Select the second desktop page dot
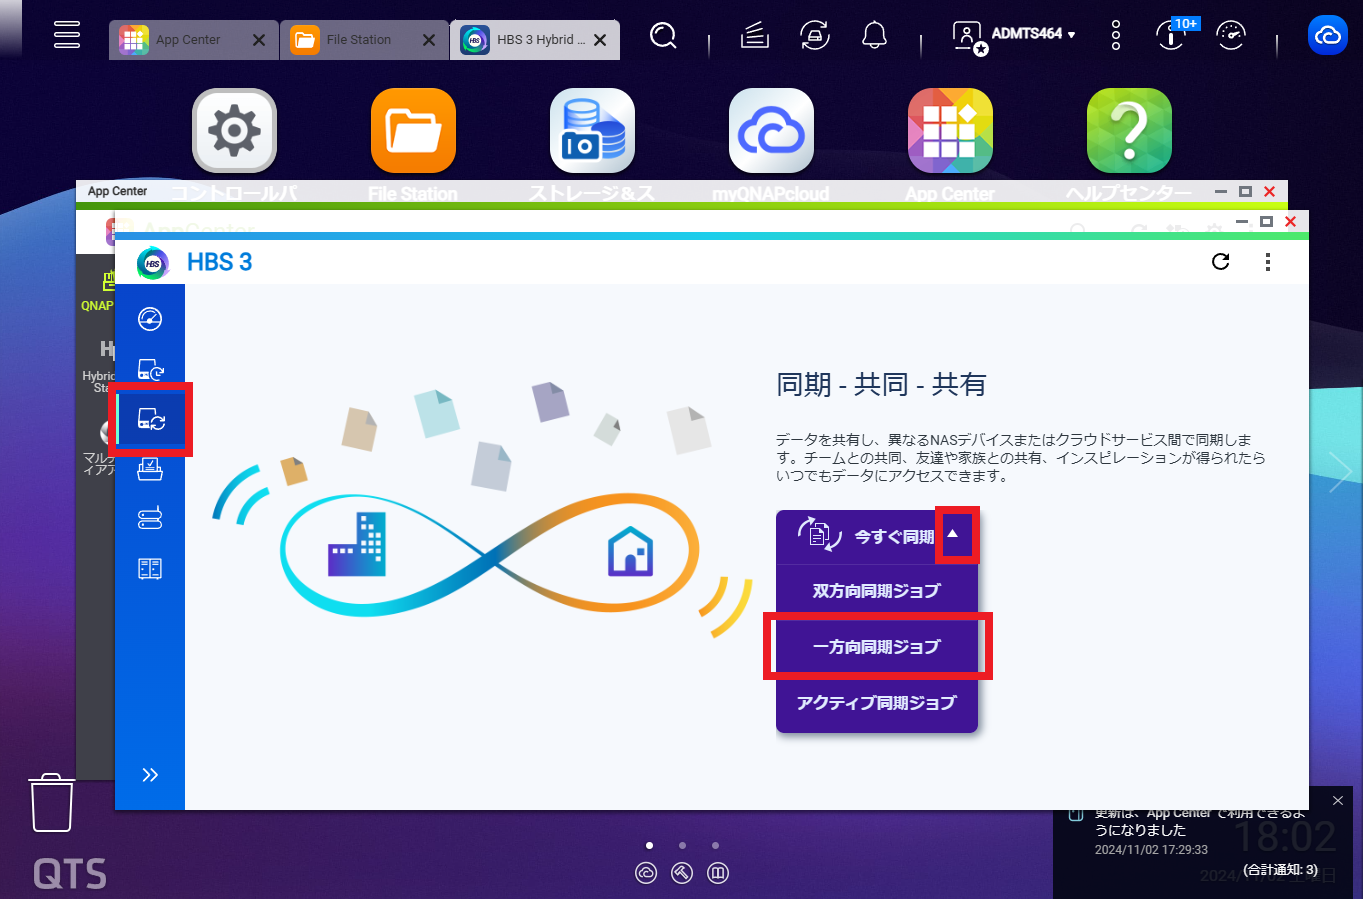The image size is (1363, 899). point(682,846)
